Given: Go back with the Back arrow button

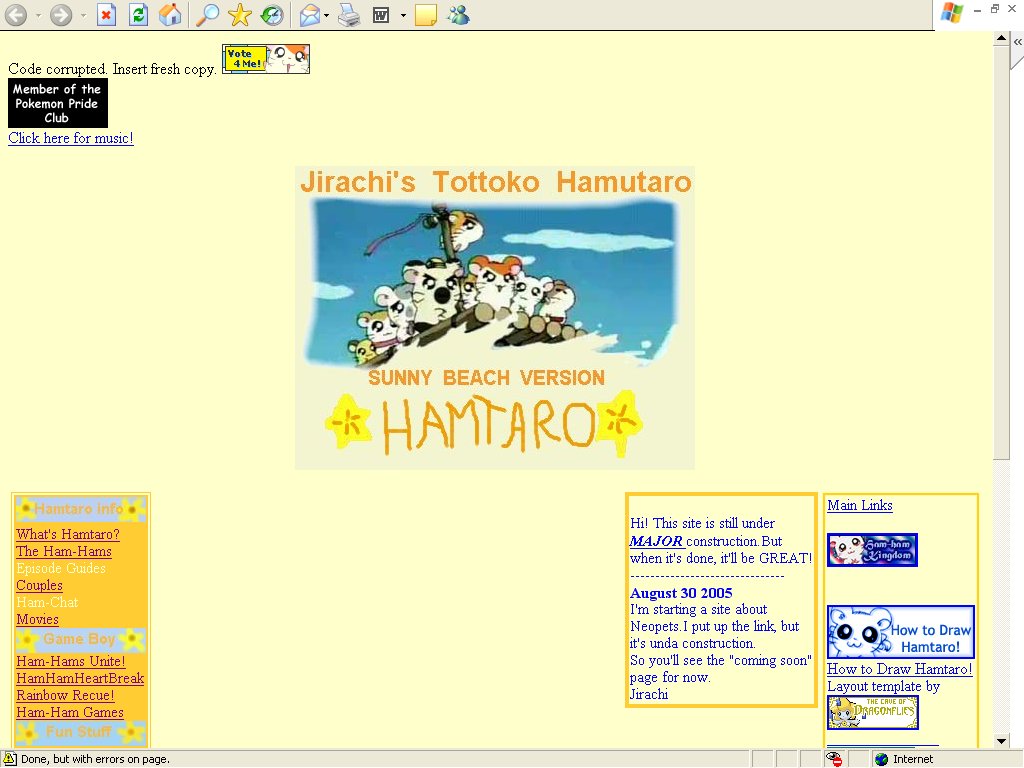Looking at the screenshot, I should 16,14.
